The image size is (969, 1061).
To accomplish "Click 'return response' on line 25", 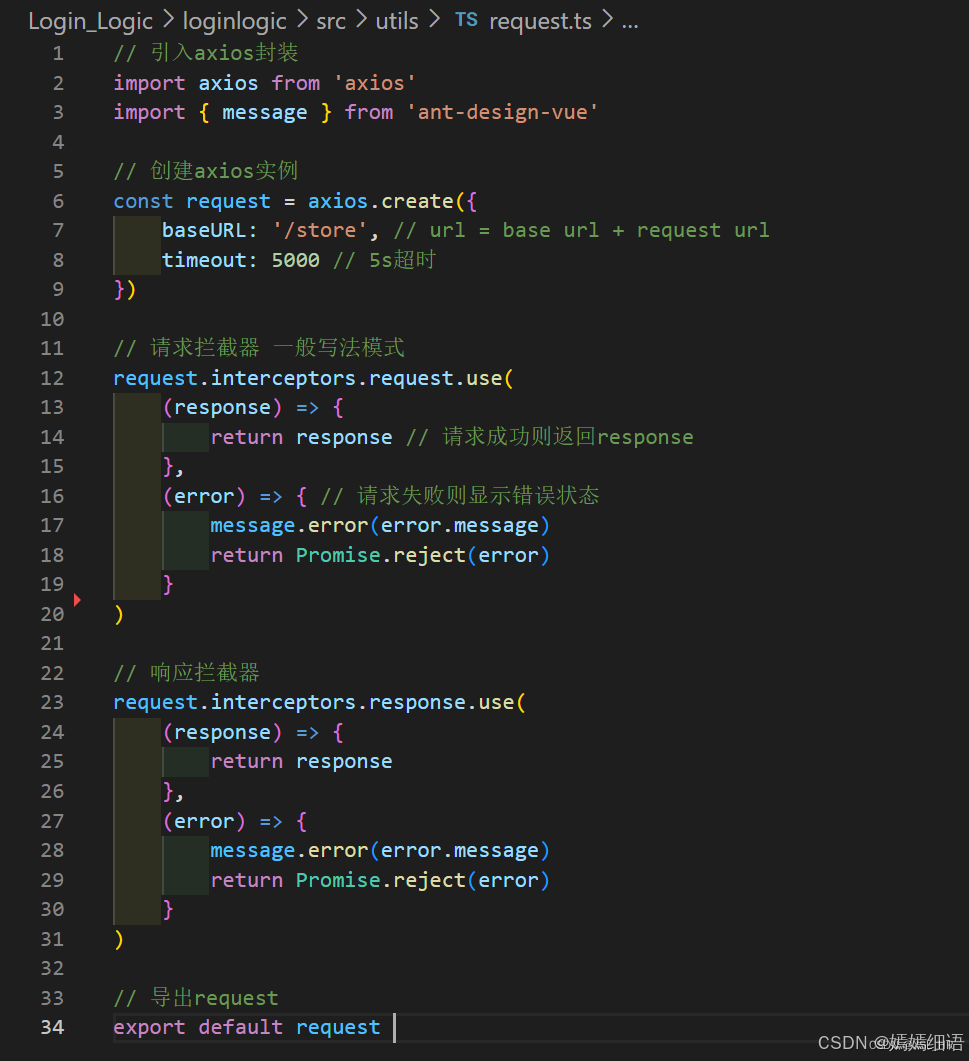I will click(301, 761).
